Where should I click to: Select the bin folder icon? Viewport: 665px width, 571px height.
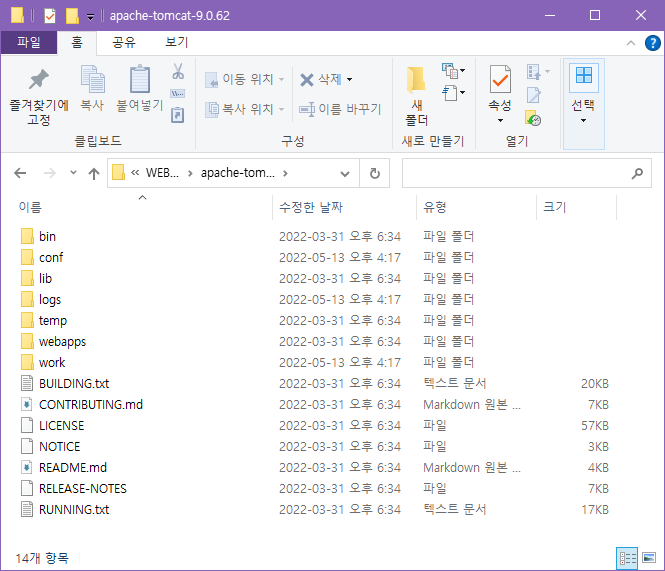[x=27, y=236]
